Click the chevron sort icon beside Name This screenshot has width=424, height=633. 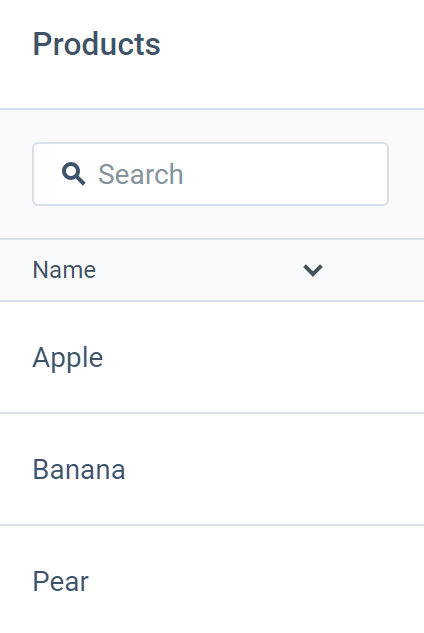313,270
